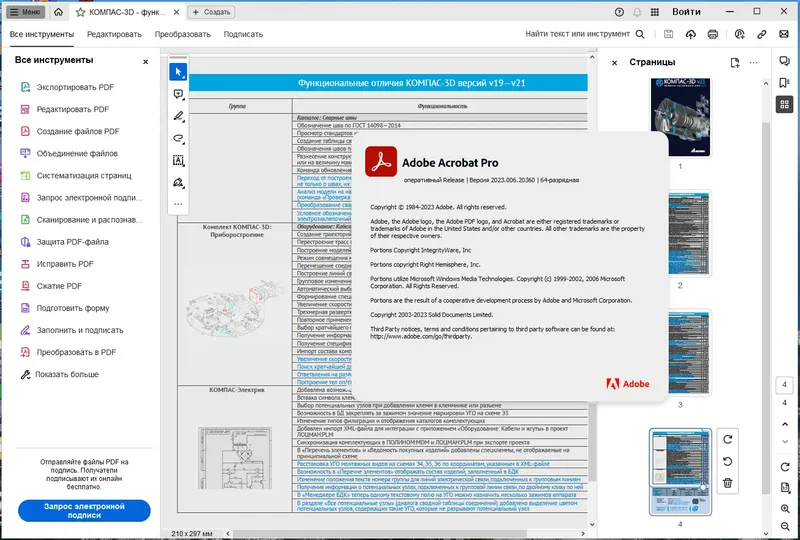Close the КОМПАС-3D document tab
The height and width of the screenshot is (540, 800).
tap(176, 12)
